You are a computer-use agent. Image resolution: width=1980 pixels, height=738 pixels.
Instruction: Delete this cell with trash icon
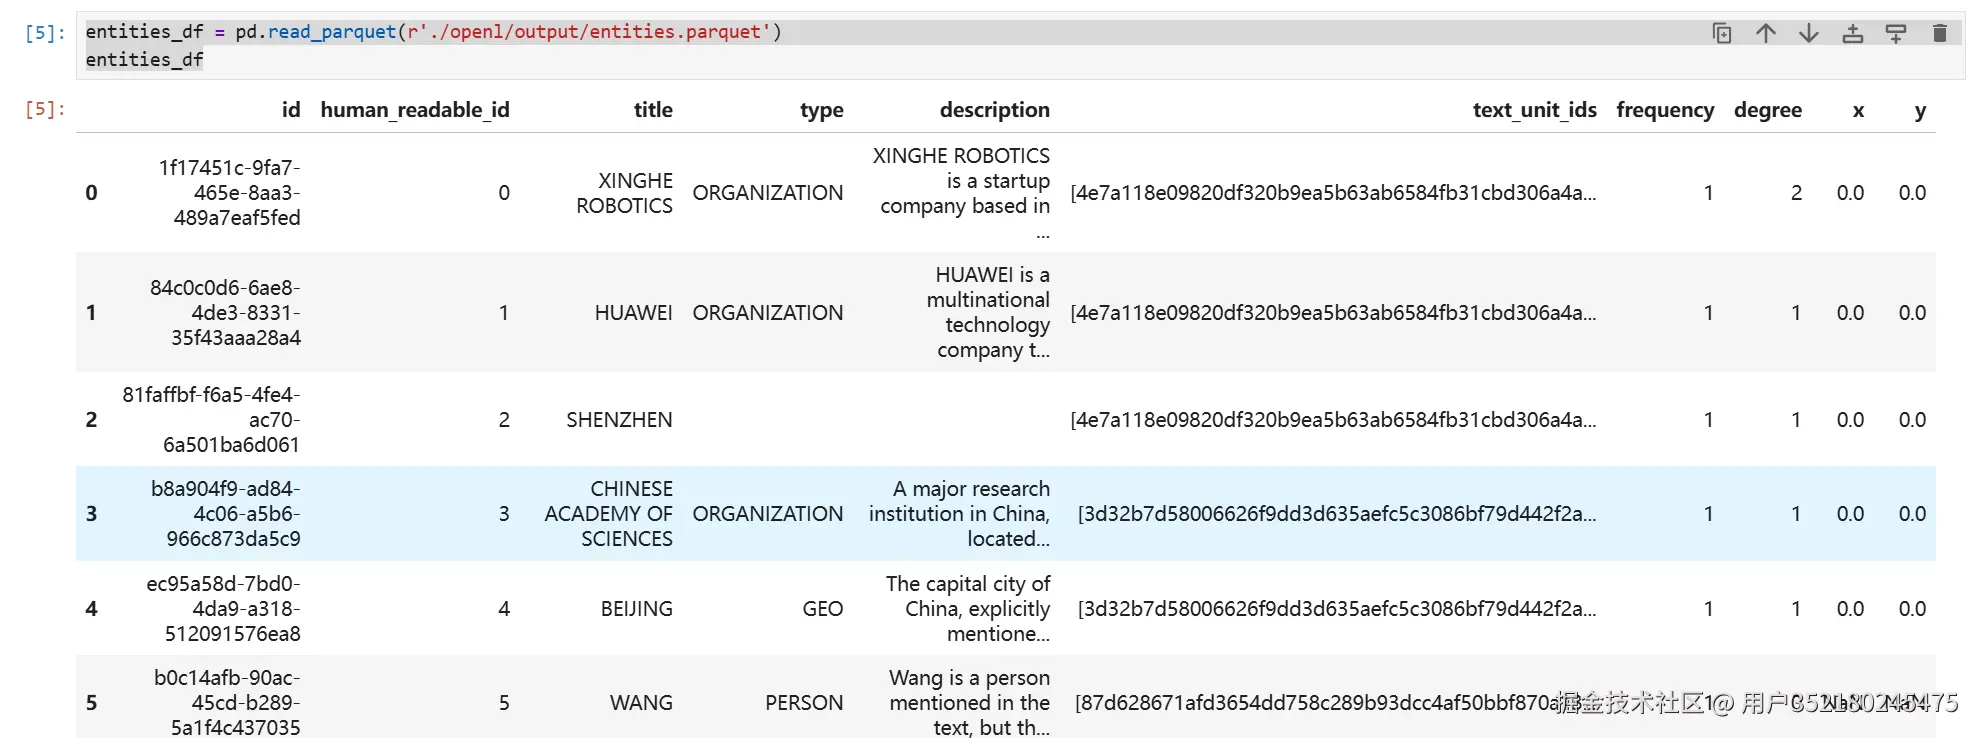tap(1940, 33)
